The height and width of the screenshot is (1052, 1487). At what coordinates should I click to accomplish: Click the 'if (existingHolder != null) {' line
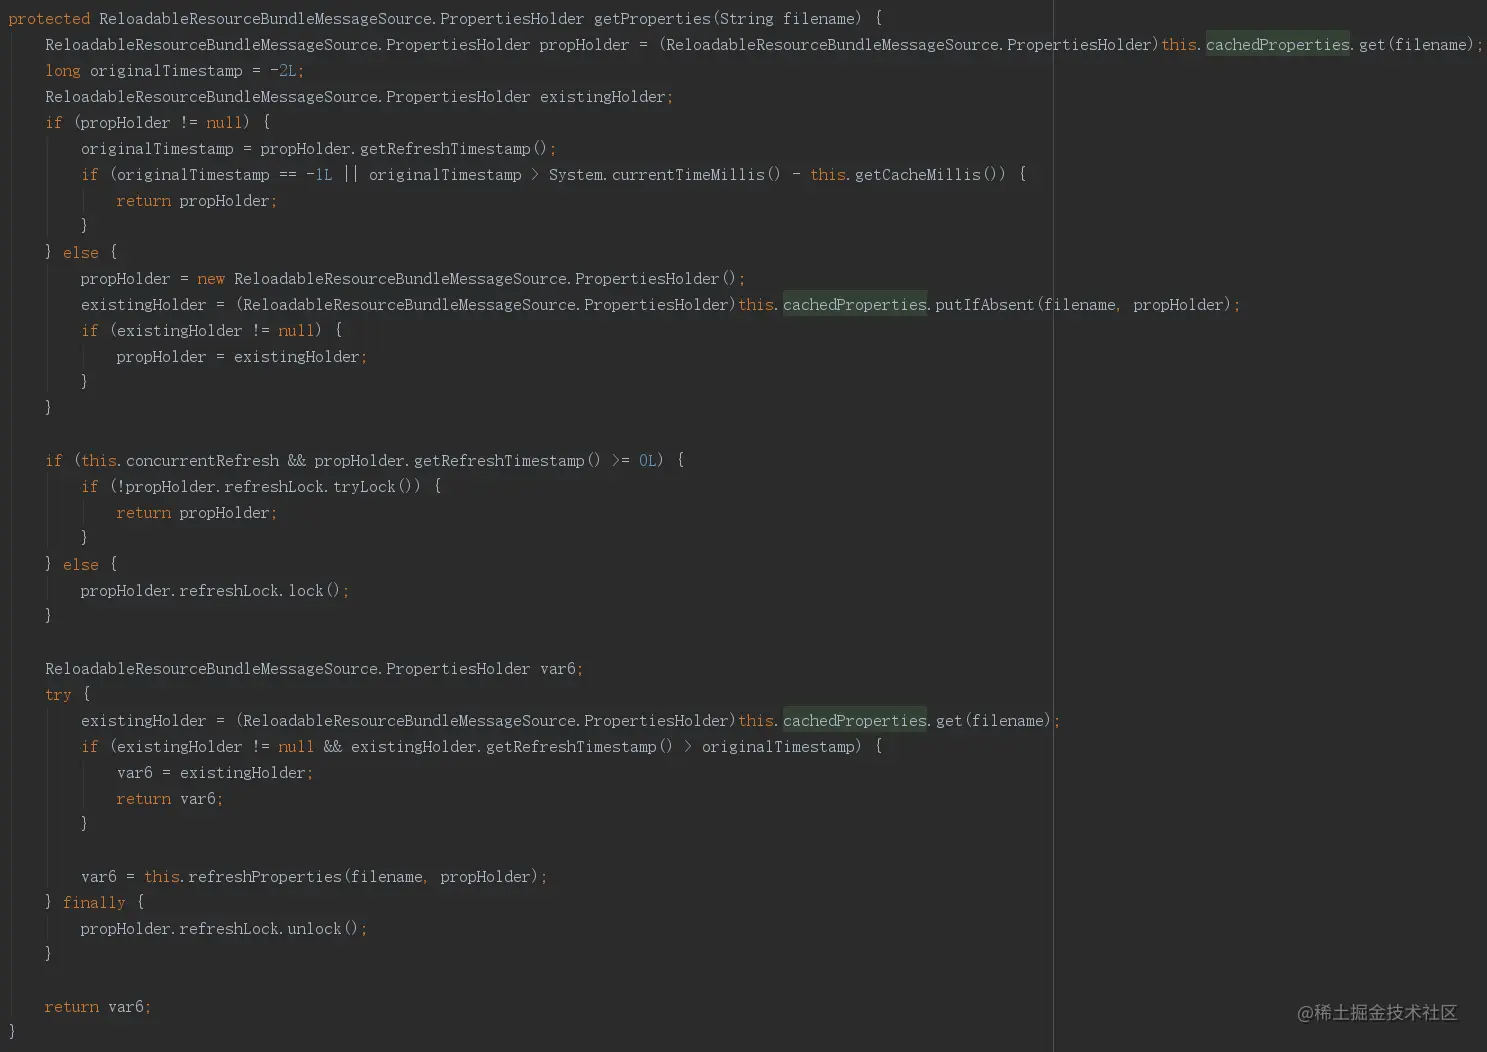tap(212, 330)
